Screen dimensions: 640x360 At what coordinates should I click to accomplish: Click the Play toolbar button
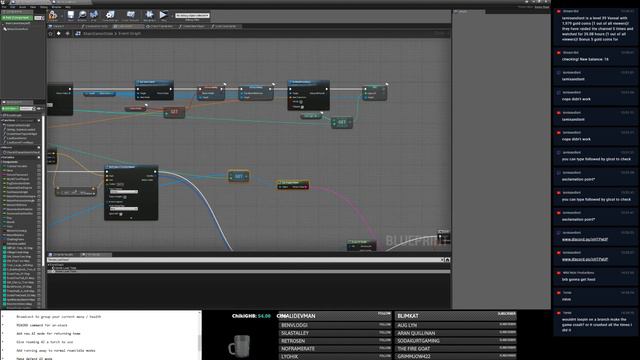click(x=163, y=16)
